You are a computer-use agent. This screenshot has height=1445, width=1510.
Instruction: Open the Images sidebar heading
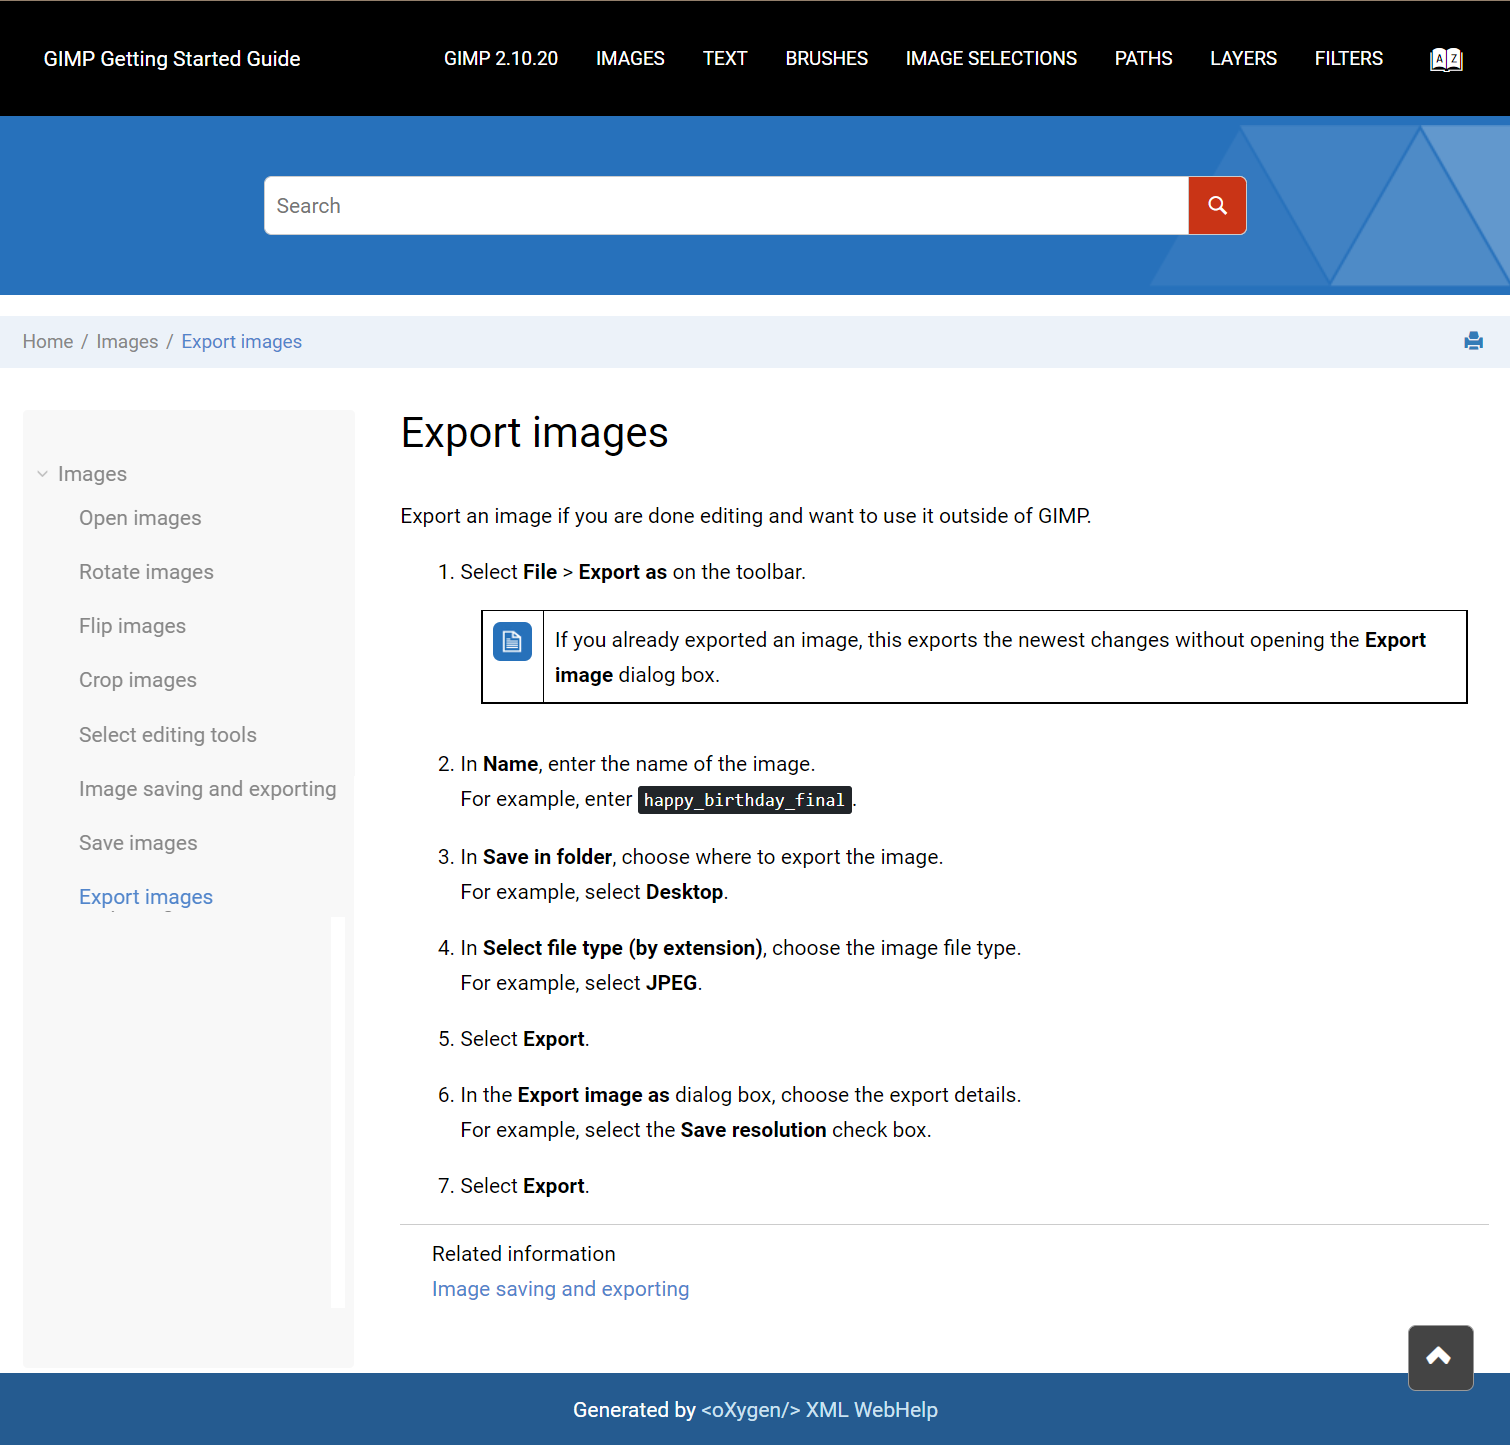(x=92, y=474)
